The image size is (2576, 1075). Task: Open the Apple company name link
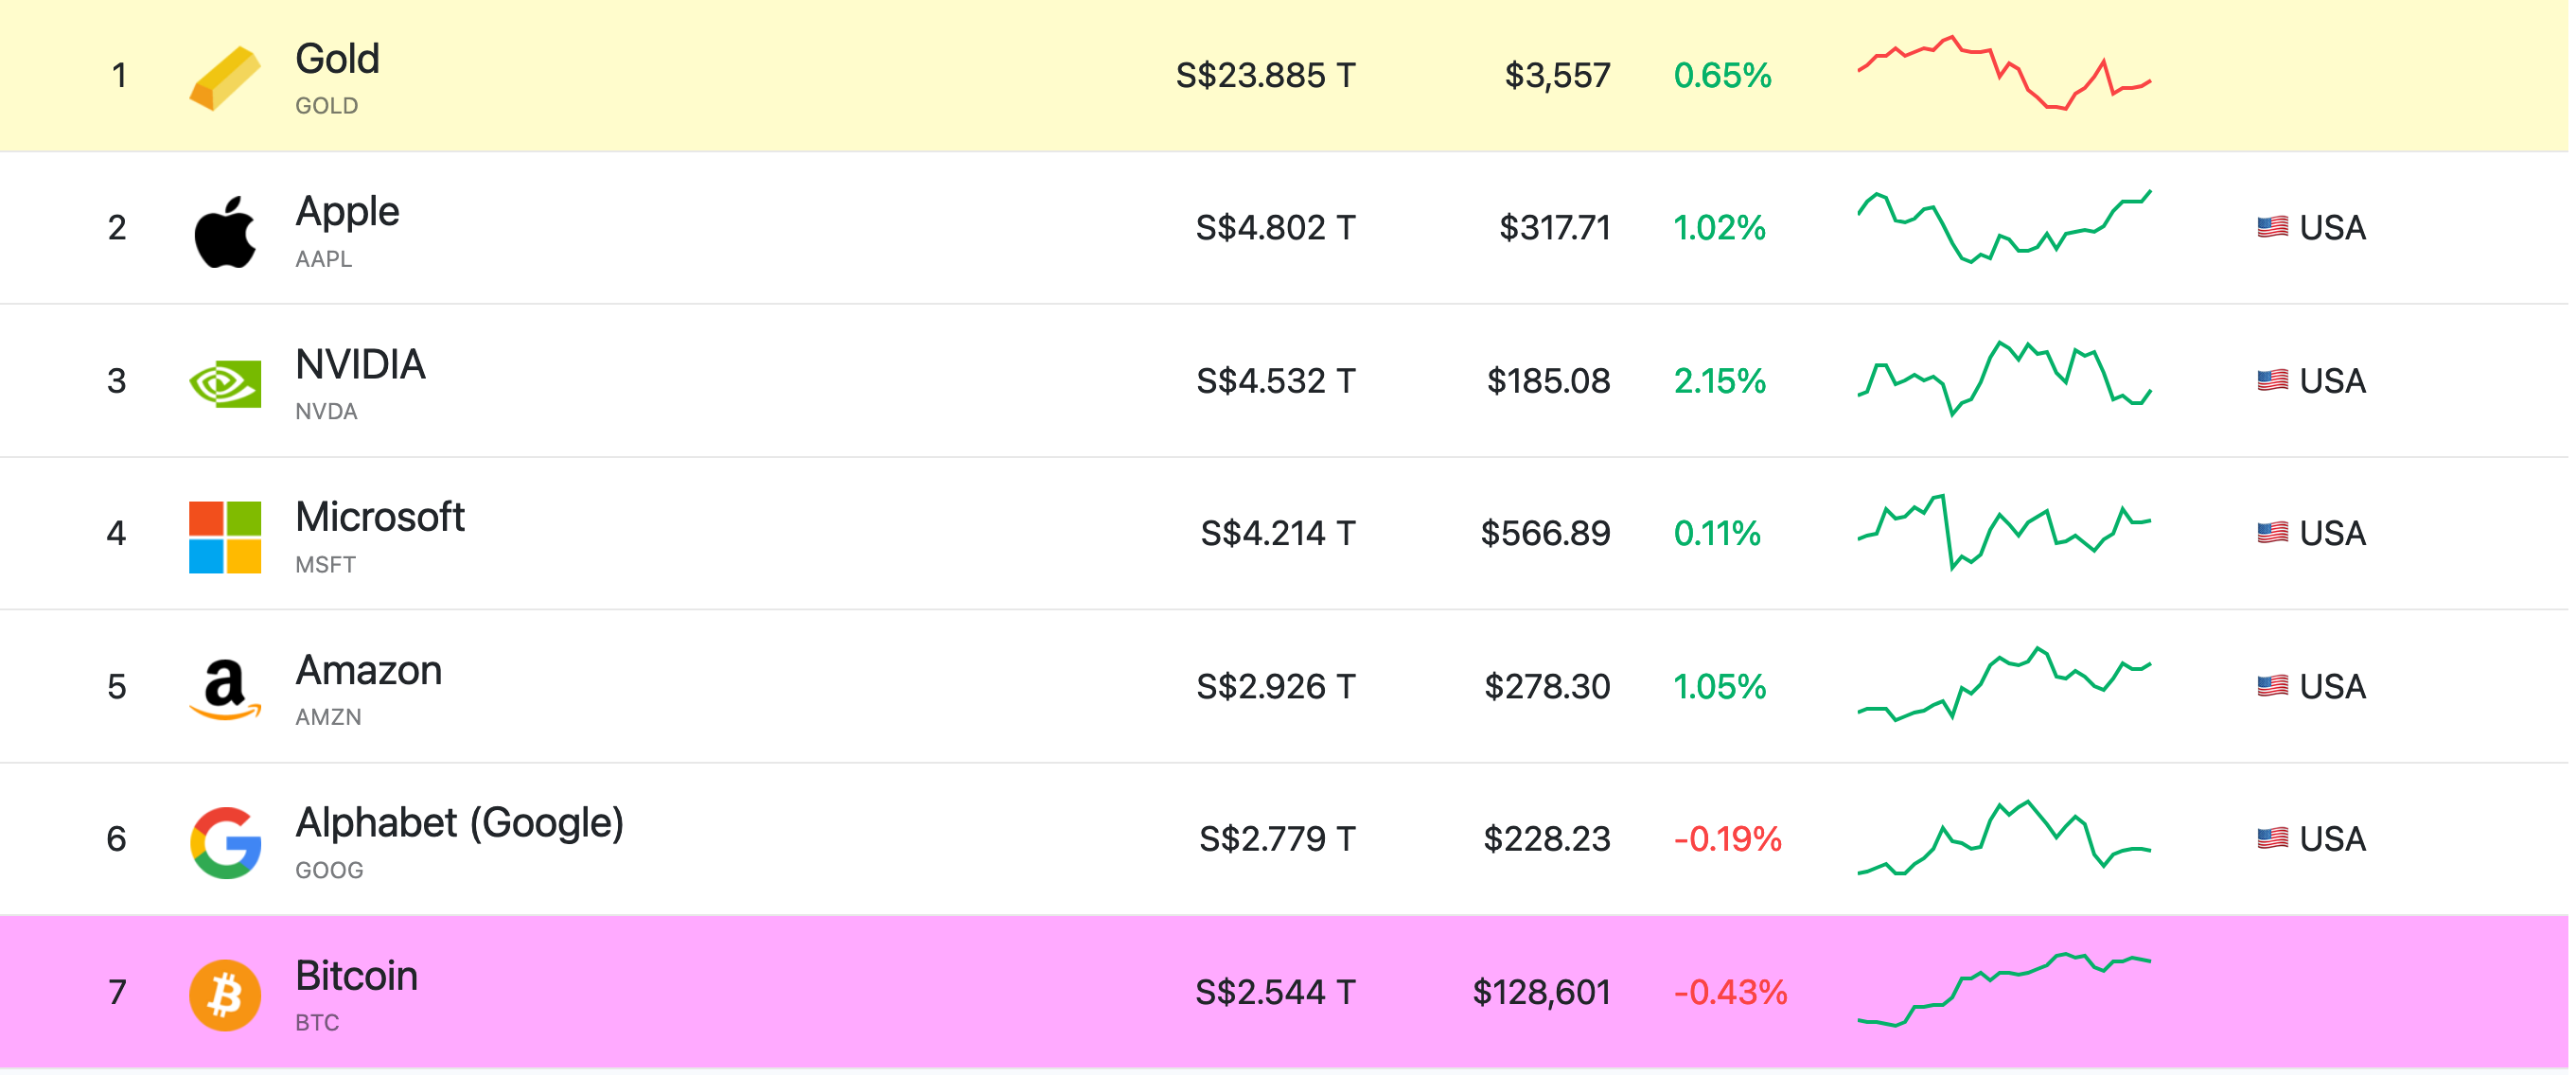tap(347, 212)
